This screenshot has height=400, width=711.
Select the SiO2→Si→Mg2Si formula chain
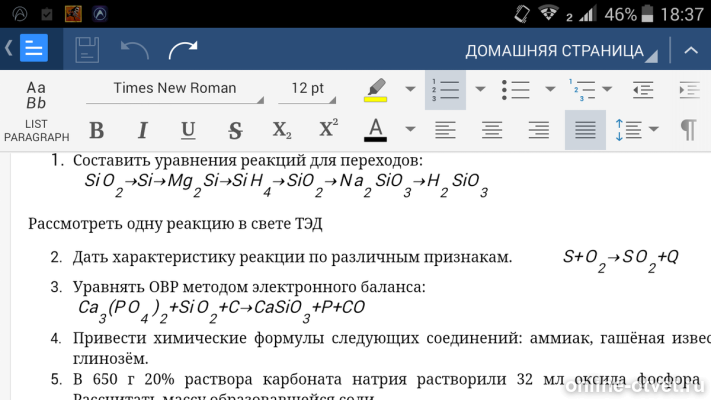286,184
